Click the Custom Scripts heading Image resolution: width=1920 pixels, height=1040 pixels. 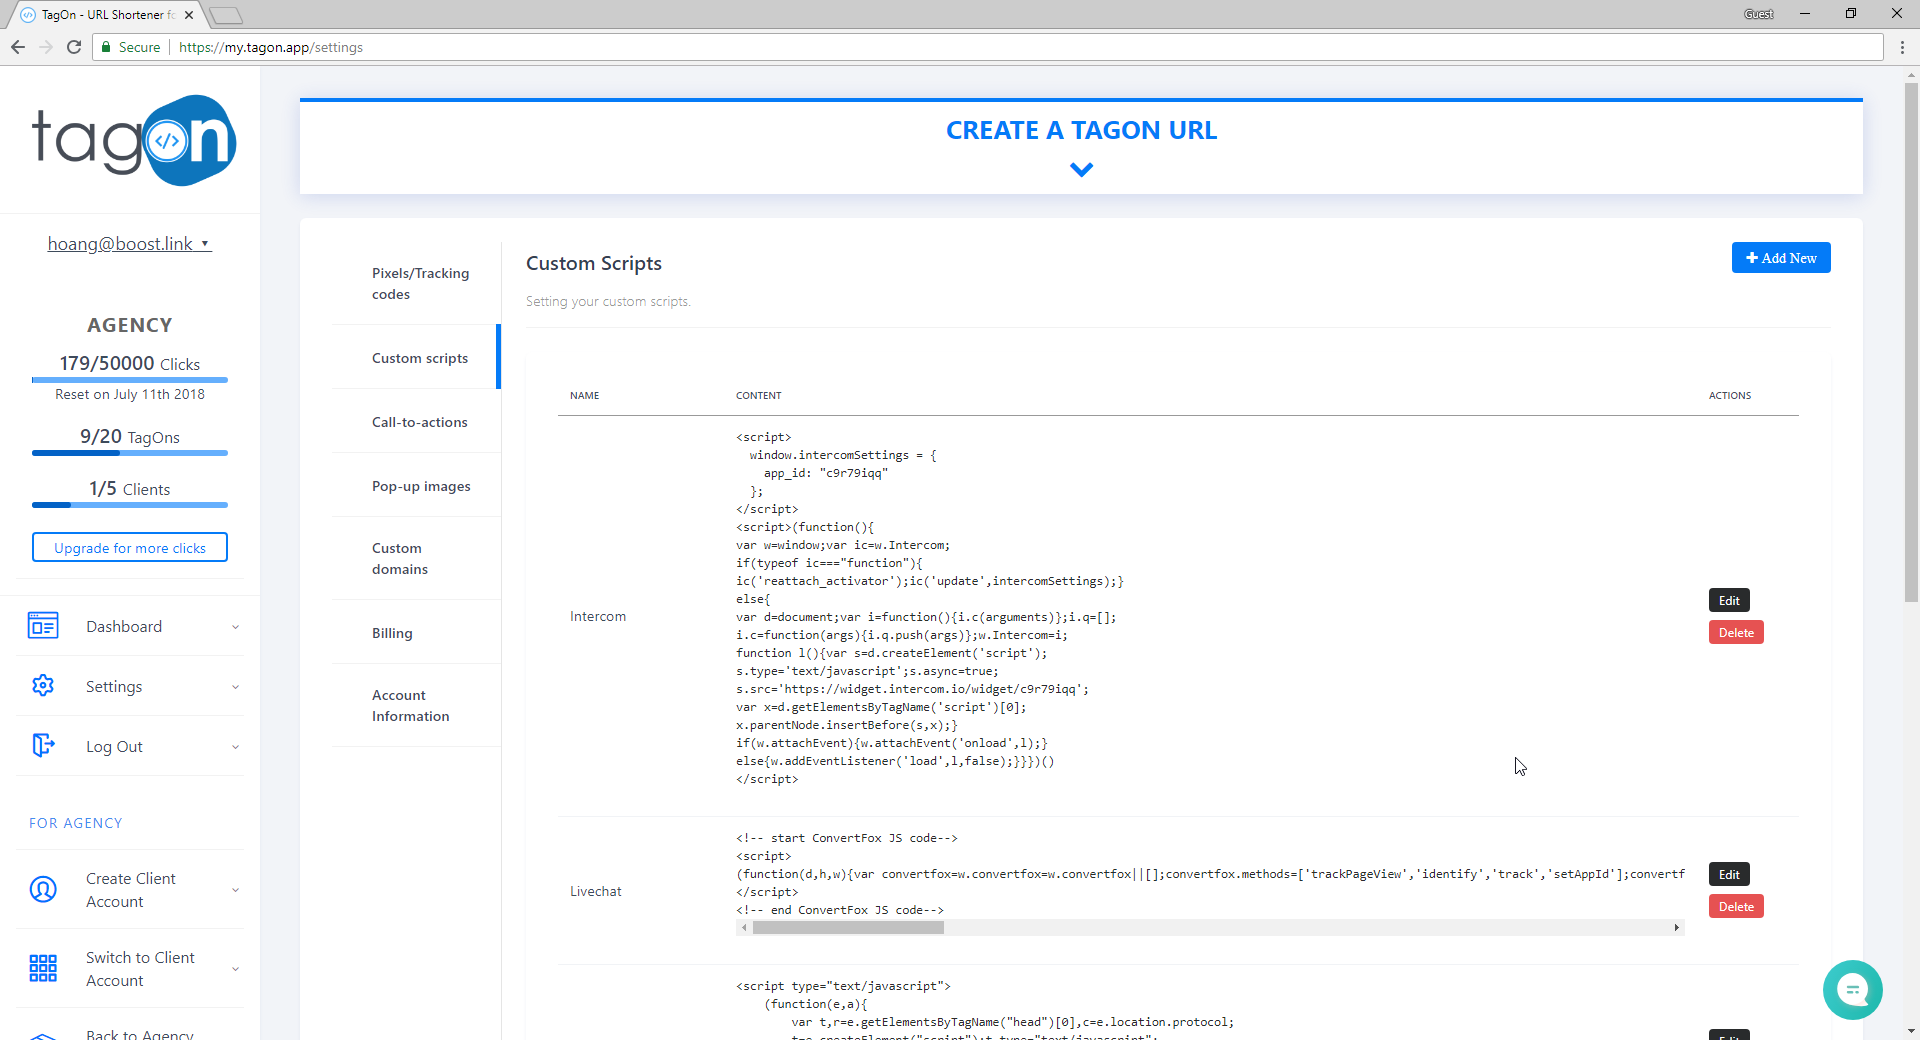tap(594, 263)
